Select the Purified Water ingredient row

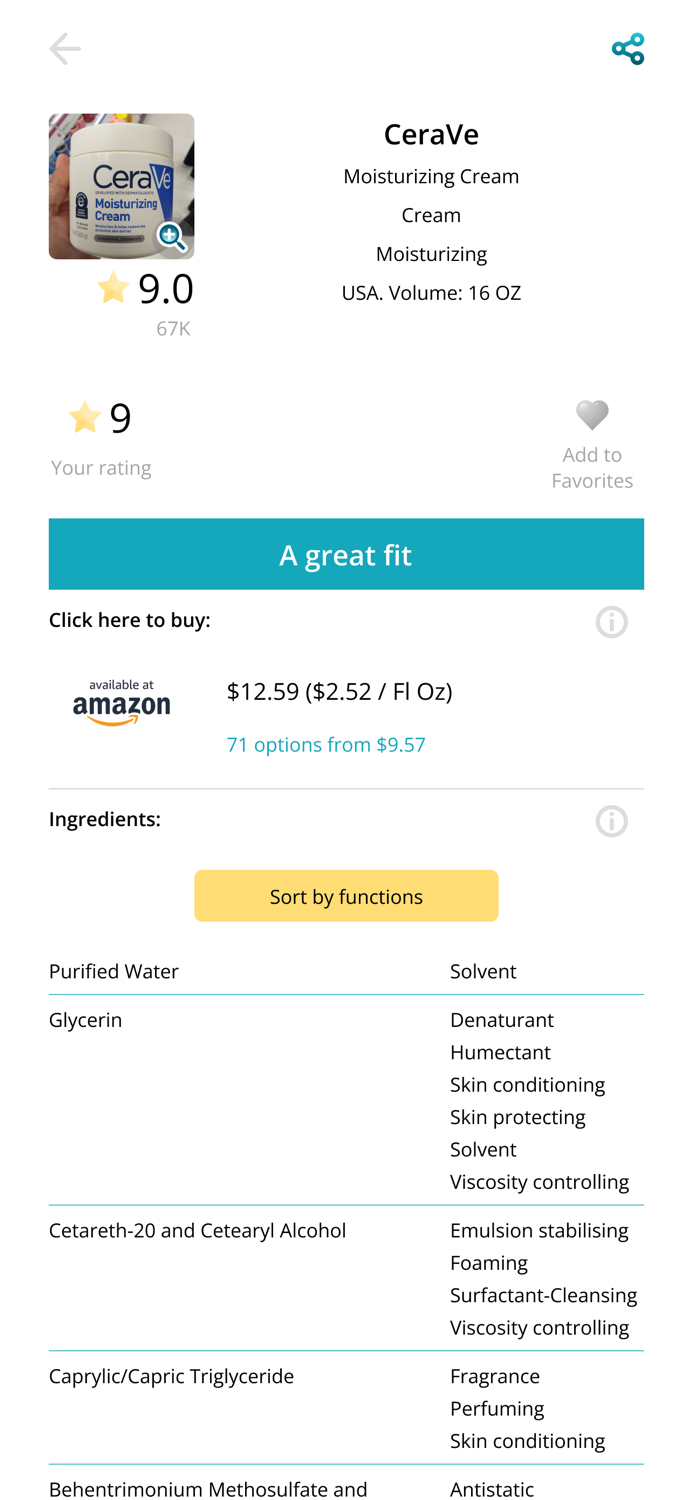114,971
